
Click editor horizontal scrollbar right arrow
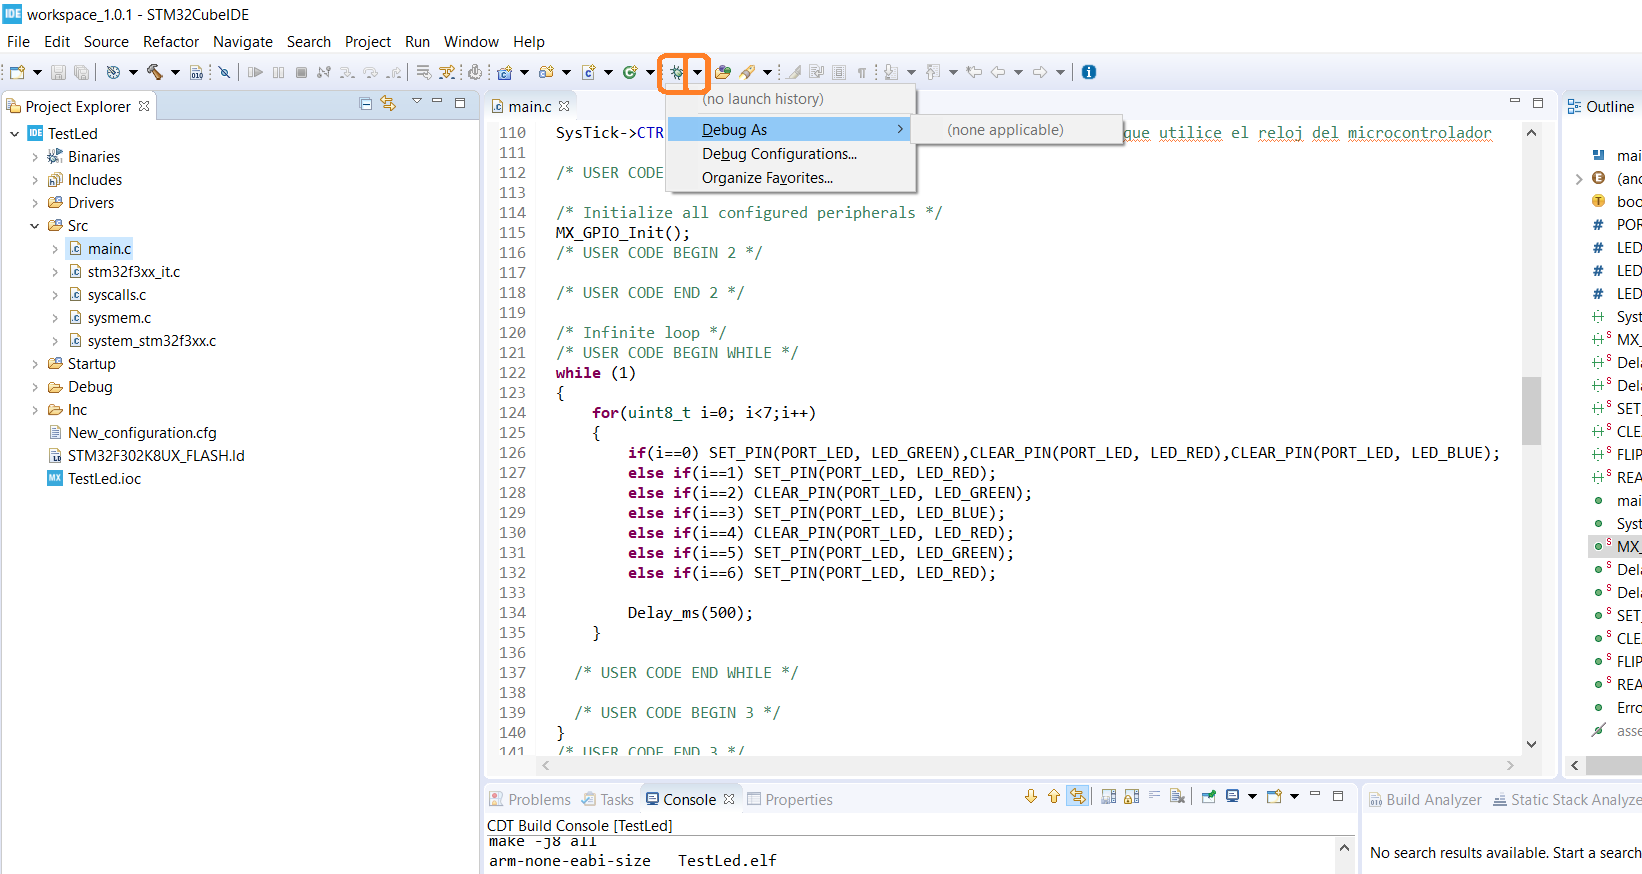(x=1510, y=765)
